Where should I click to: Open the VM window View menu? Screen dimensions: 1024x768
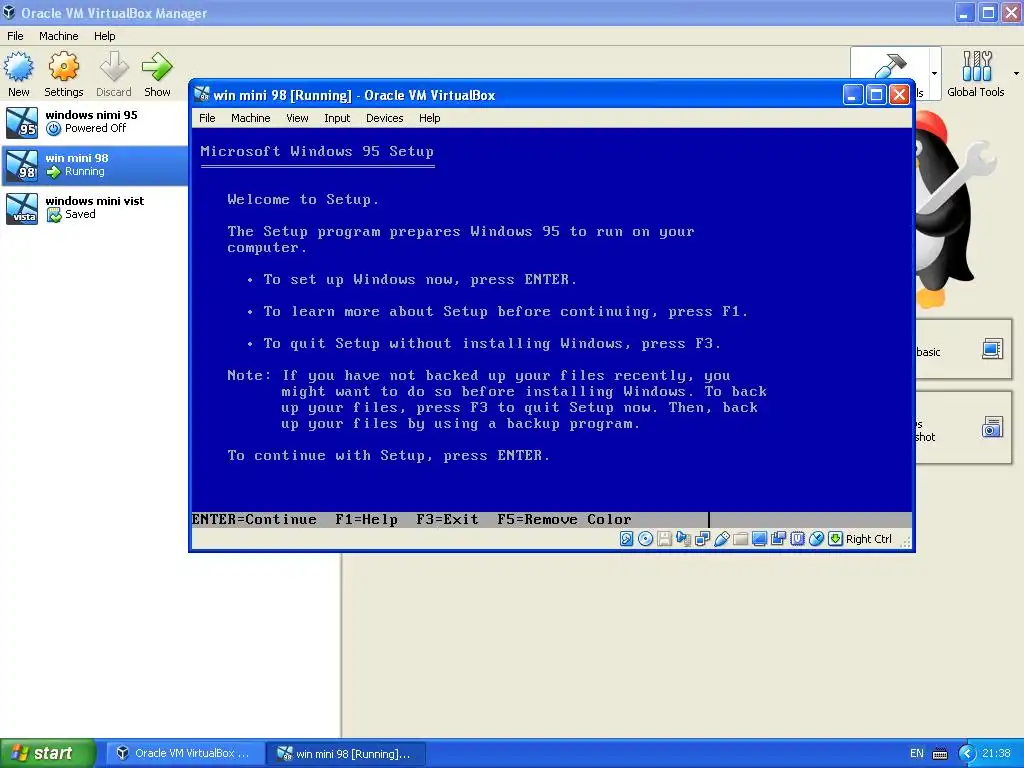(x=296, y=118)
